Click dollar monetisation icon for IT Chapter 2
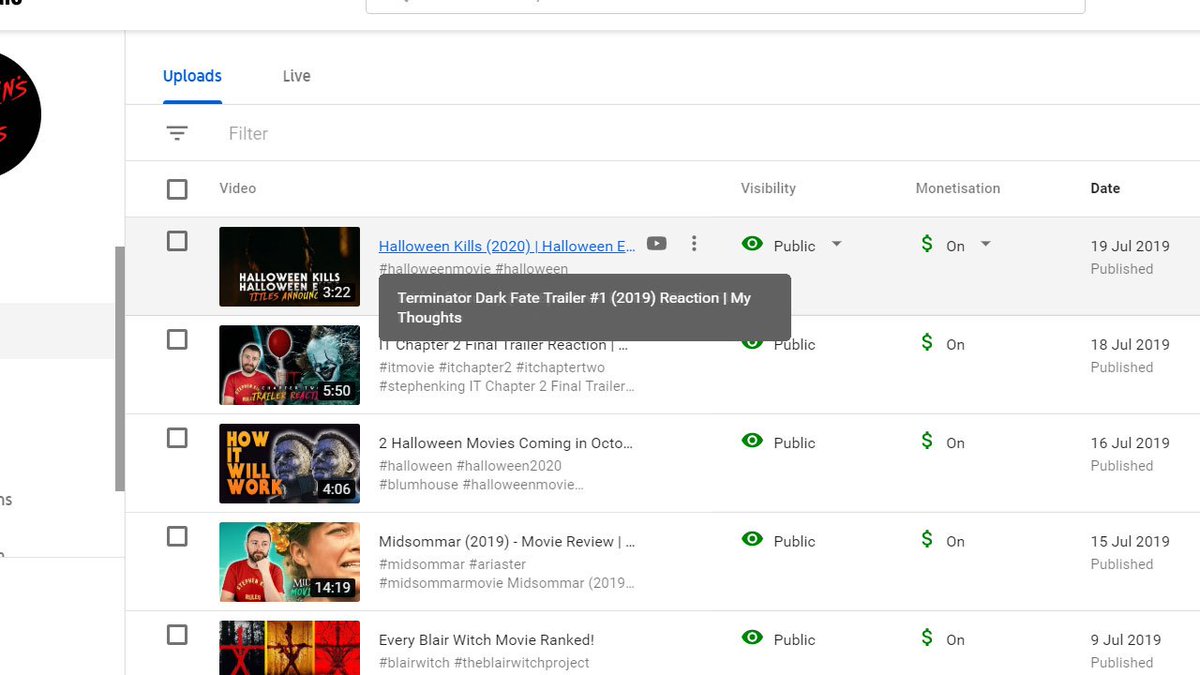Image resolution: width=1200 pixels, height=675 pixels. click(927, 343)
